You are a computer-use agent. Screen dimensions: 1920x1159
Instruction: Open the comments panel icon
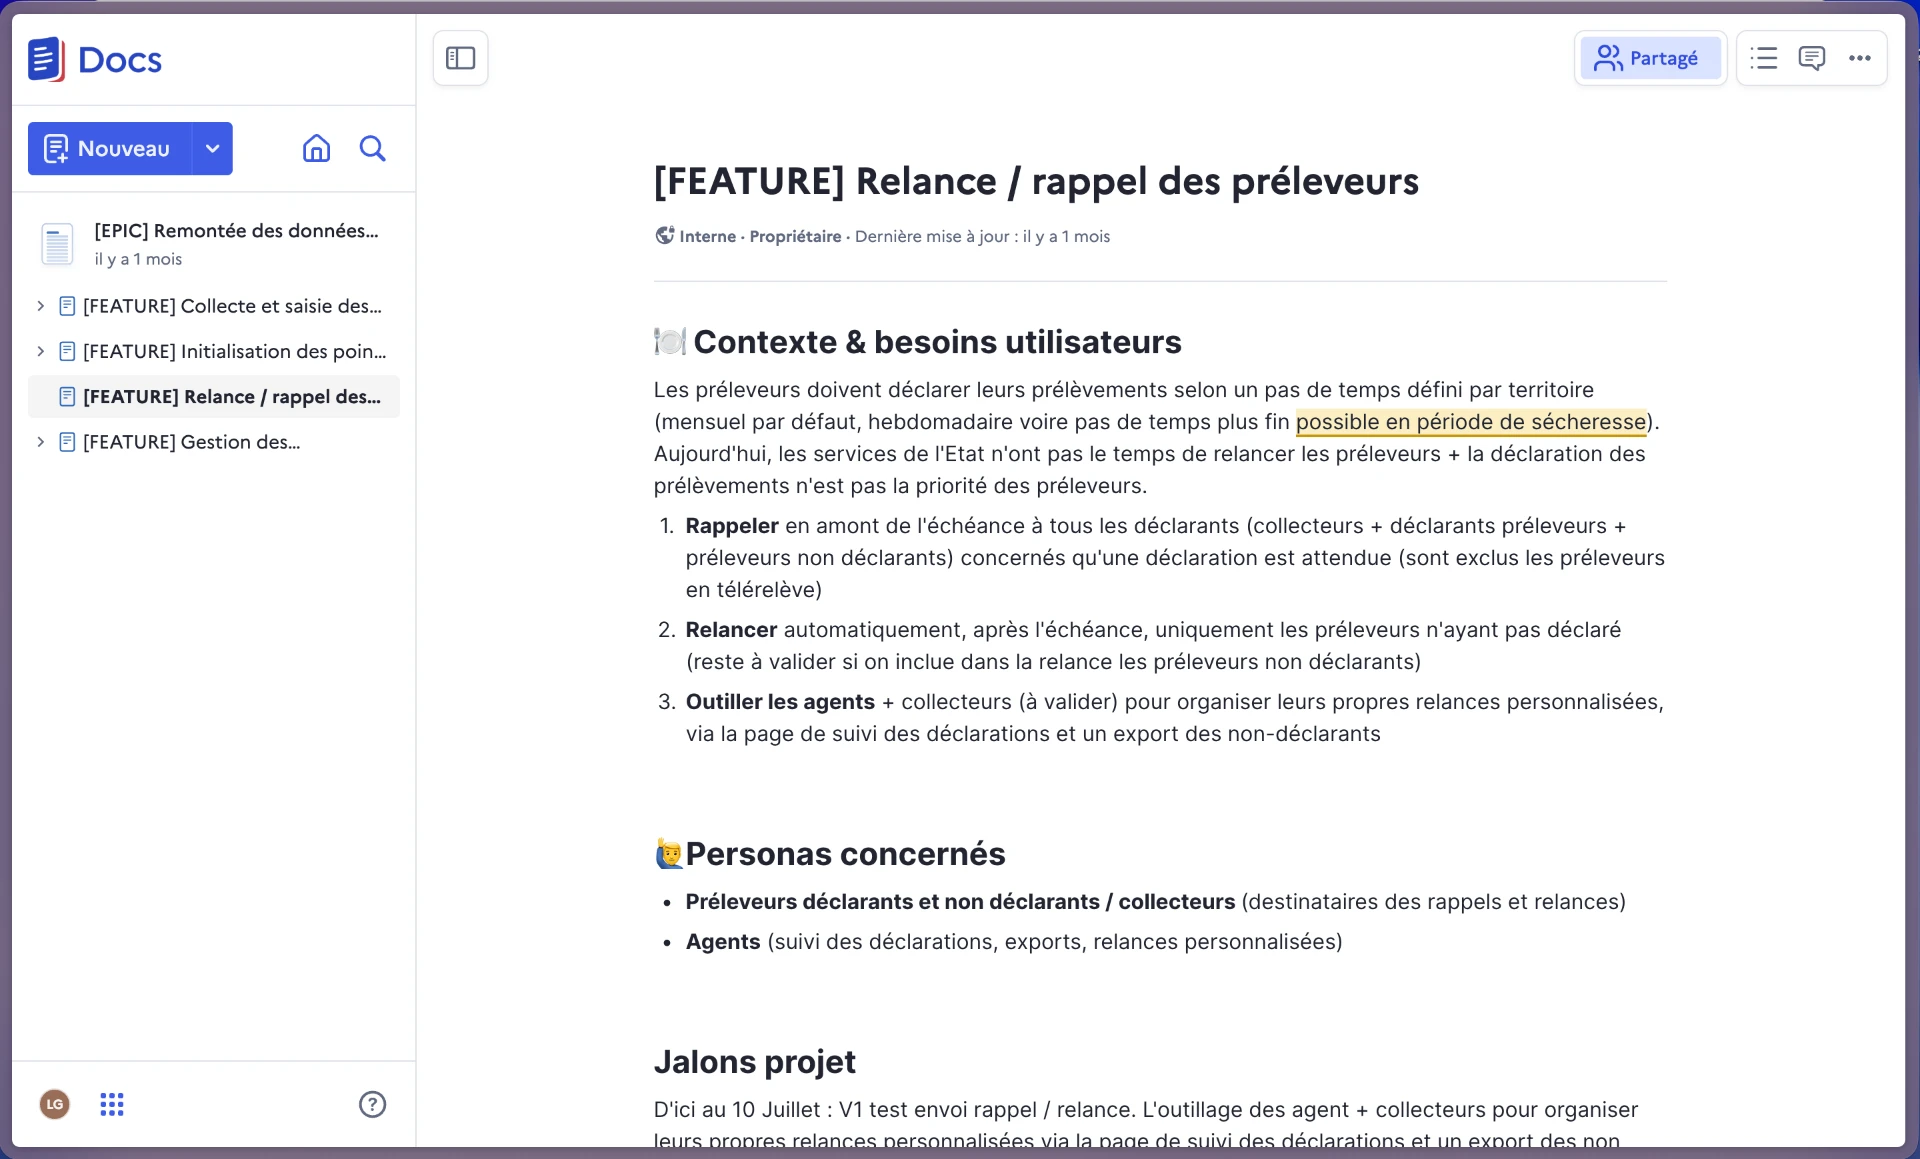point(1811,58)
